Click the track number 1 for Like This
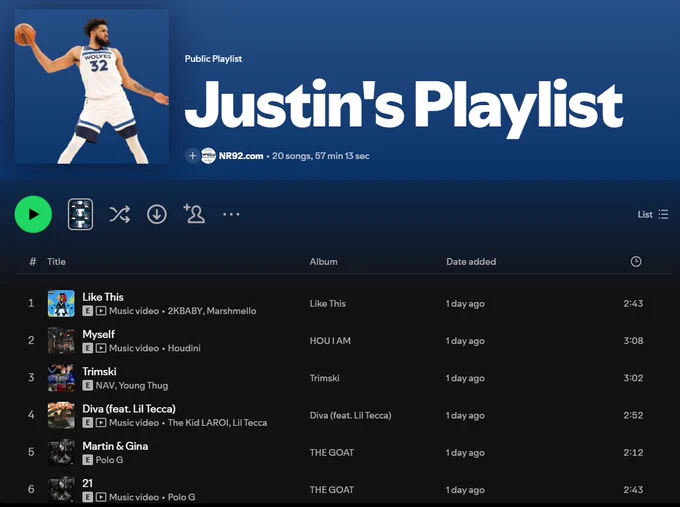Image resolution: width=680 pixels, height=507 pixels. click(31, 303)
